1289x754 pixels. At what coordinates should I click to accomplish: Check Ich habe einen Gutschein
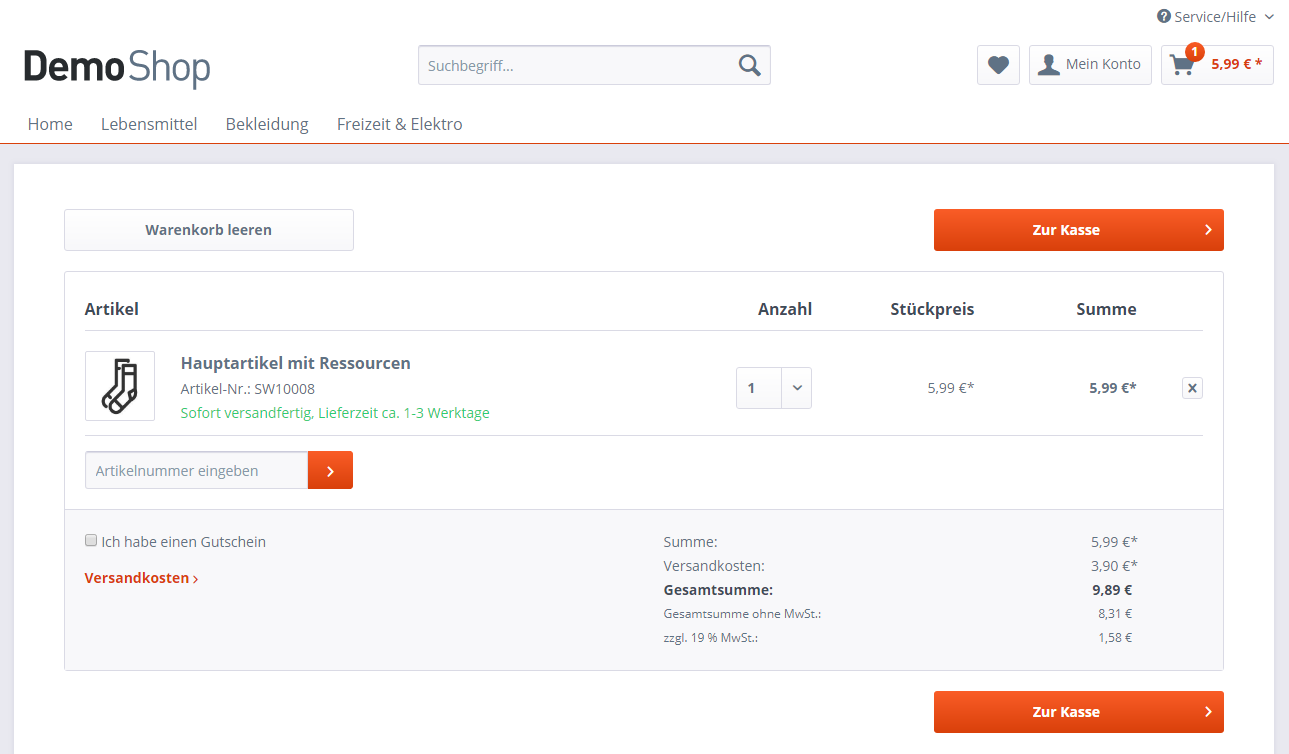click(x=91, y=541)
